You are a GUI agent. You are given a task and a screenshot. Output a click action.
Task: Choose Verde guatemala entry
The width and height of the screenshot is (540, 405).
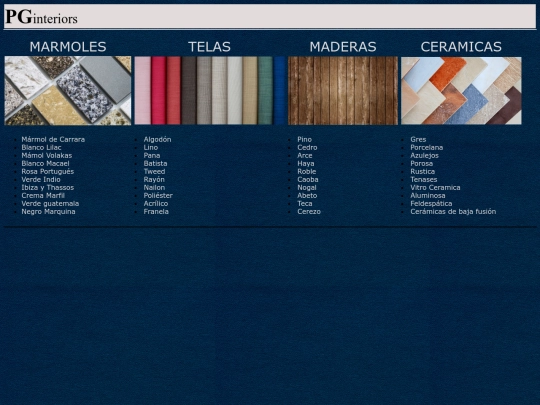(x=50, y=204)
